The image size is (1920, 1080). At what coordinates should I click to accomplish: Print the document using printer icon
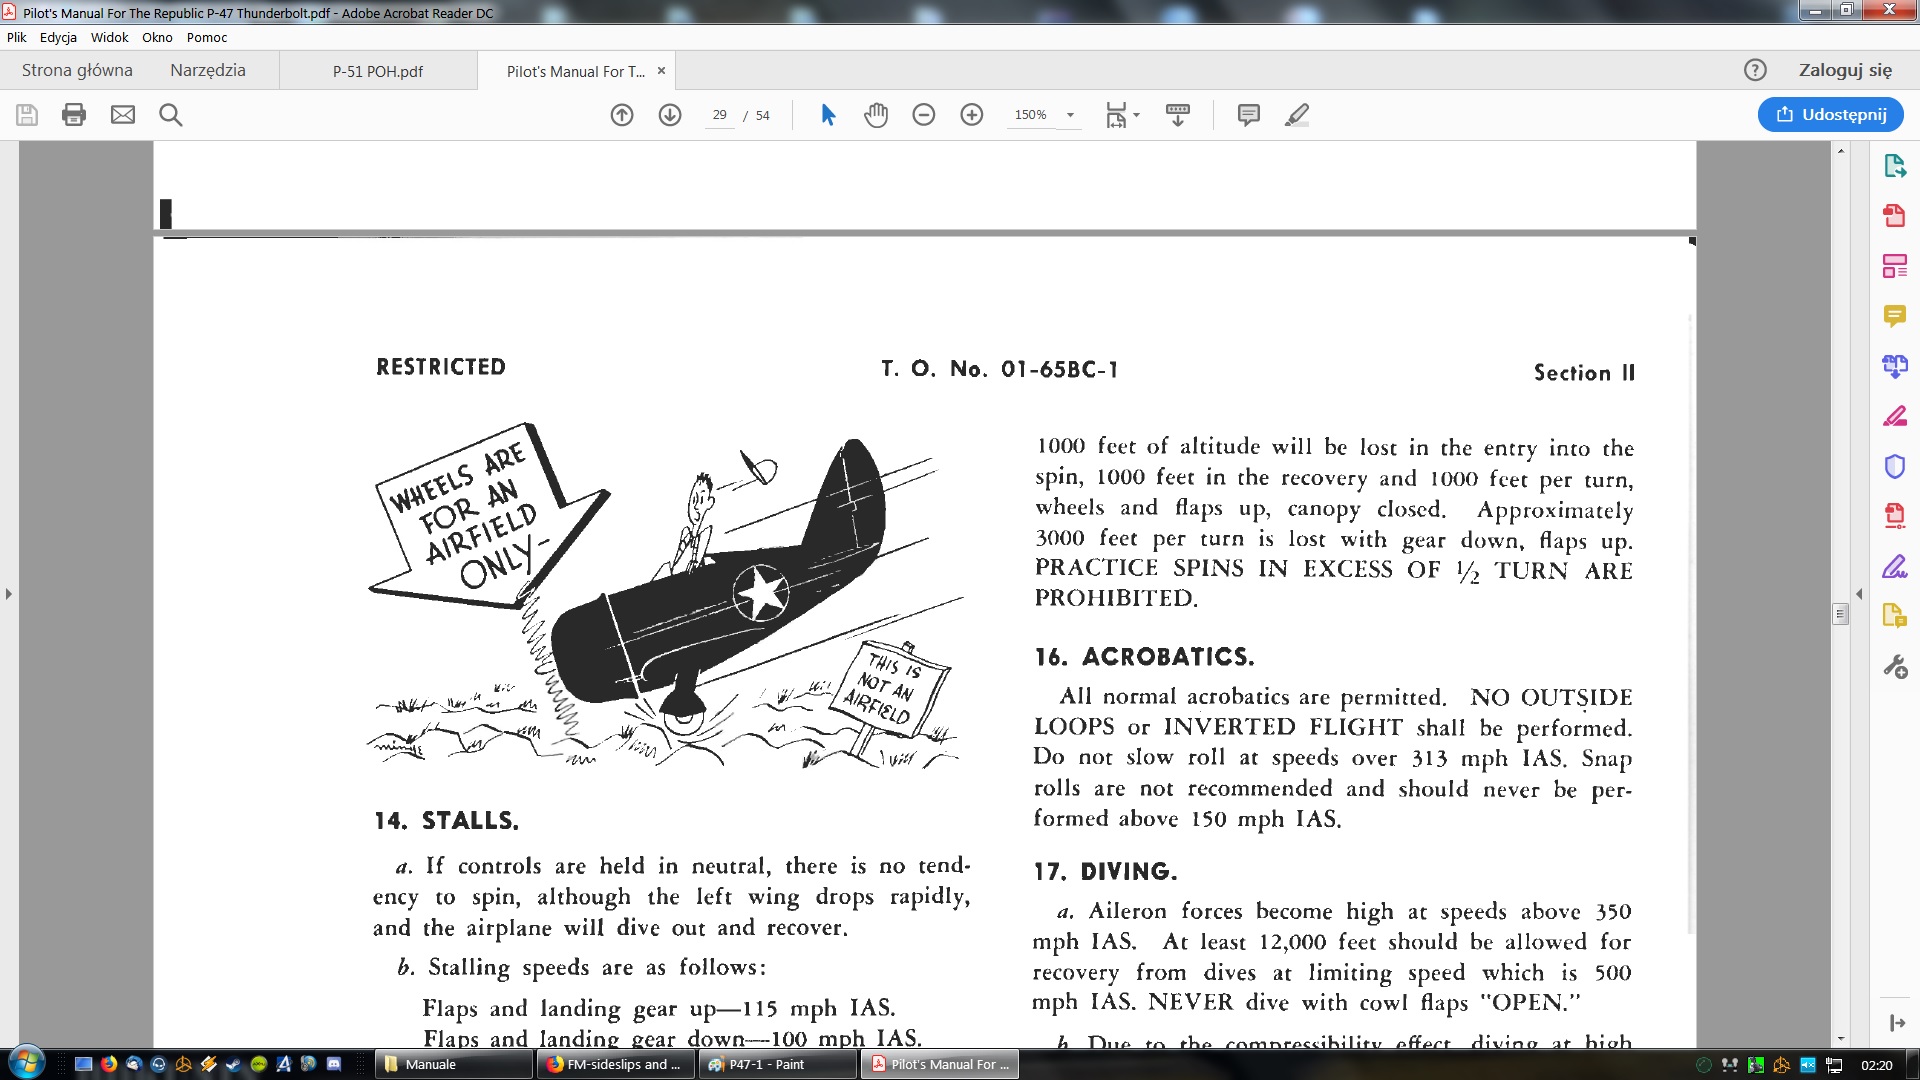[x=74, y=115]
